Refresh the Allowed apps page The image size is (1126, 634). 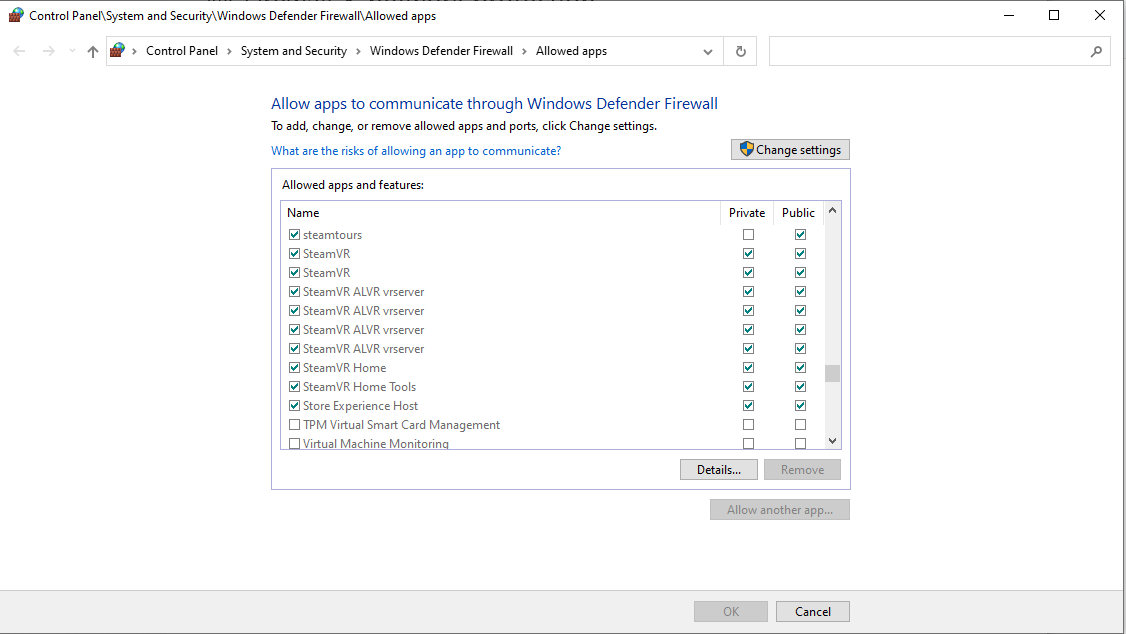(x=740, y=52)
